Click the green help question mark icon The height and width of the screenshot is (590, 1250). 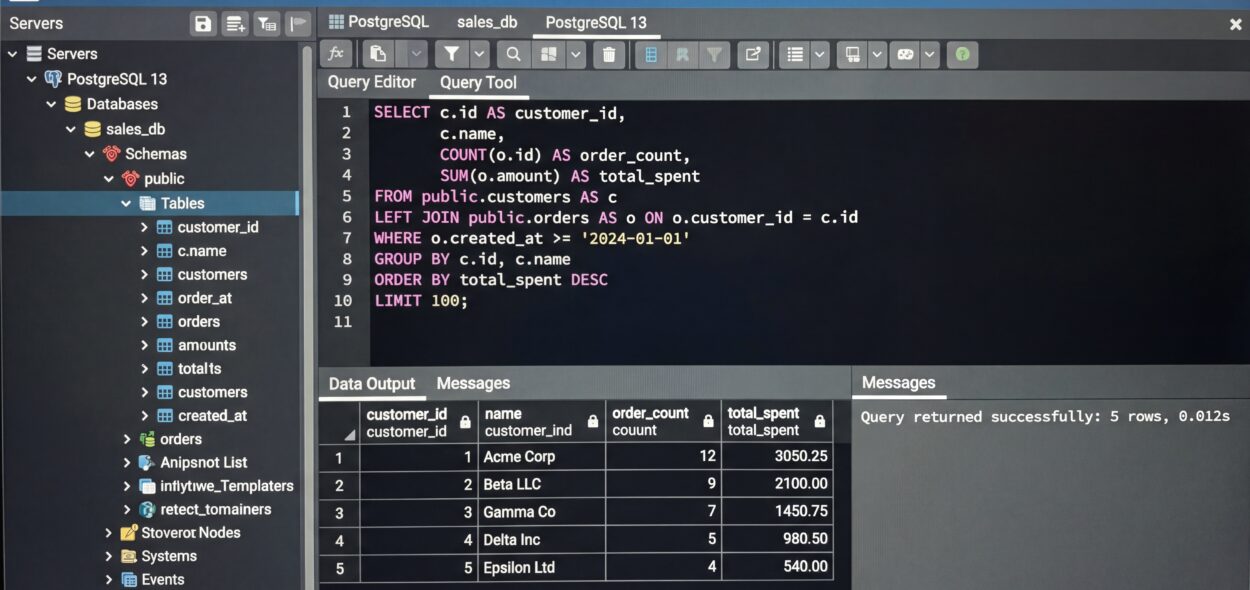(962, 55)
